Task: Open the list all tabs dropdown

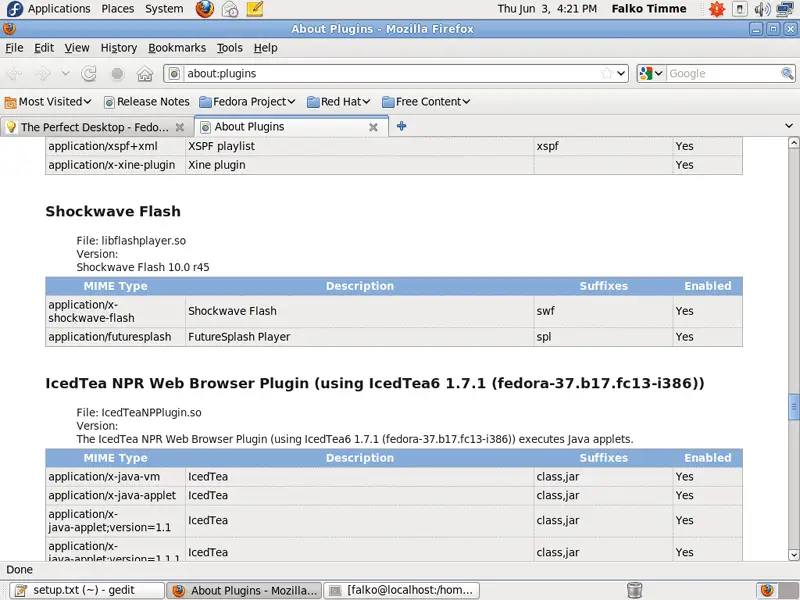Action: point(789,126)
